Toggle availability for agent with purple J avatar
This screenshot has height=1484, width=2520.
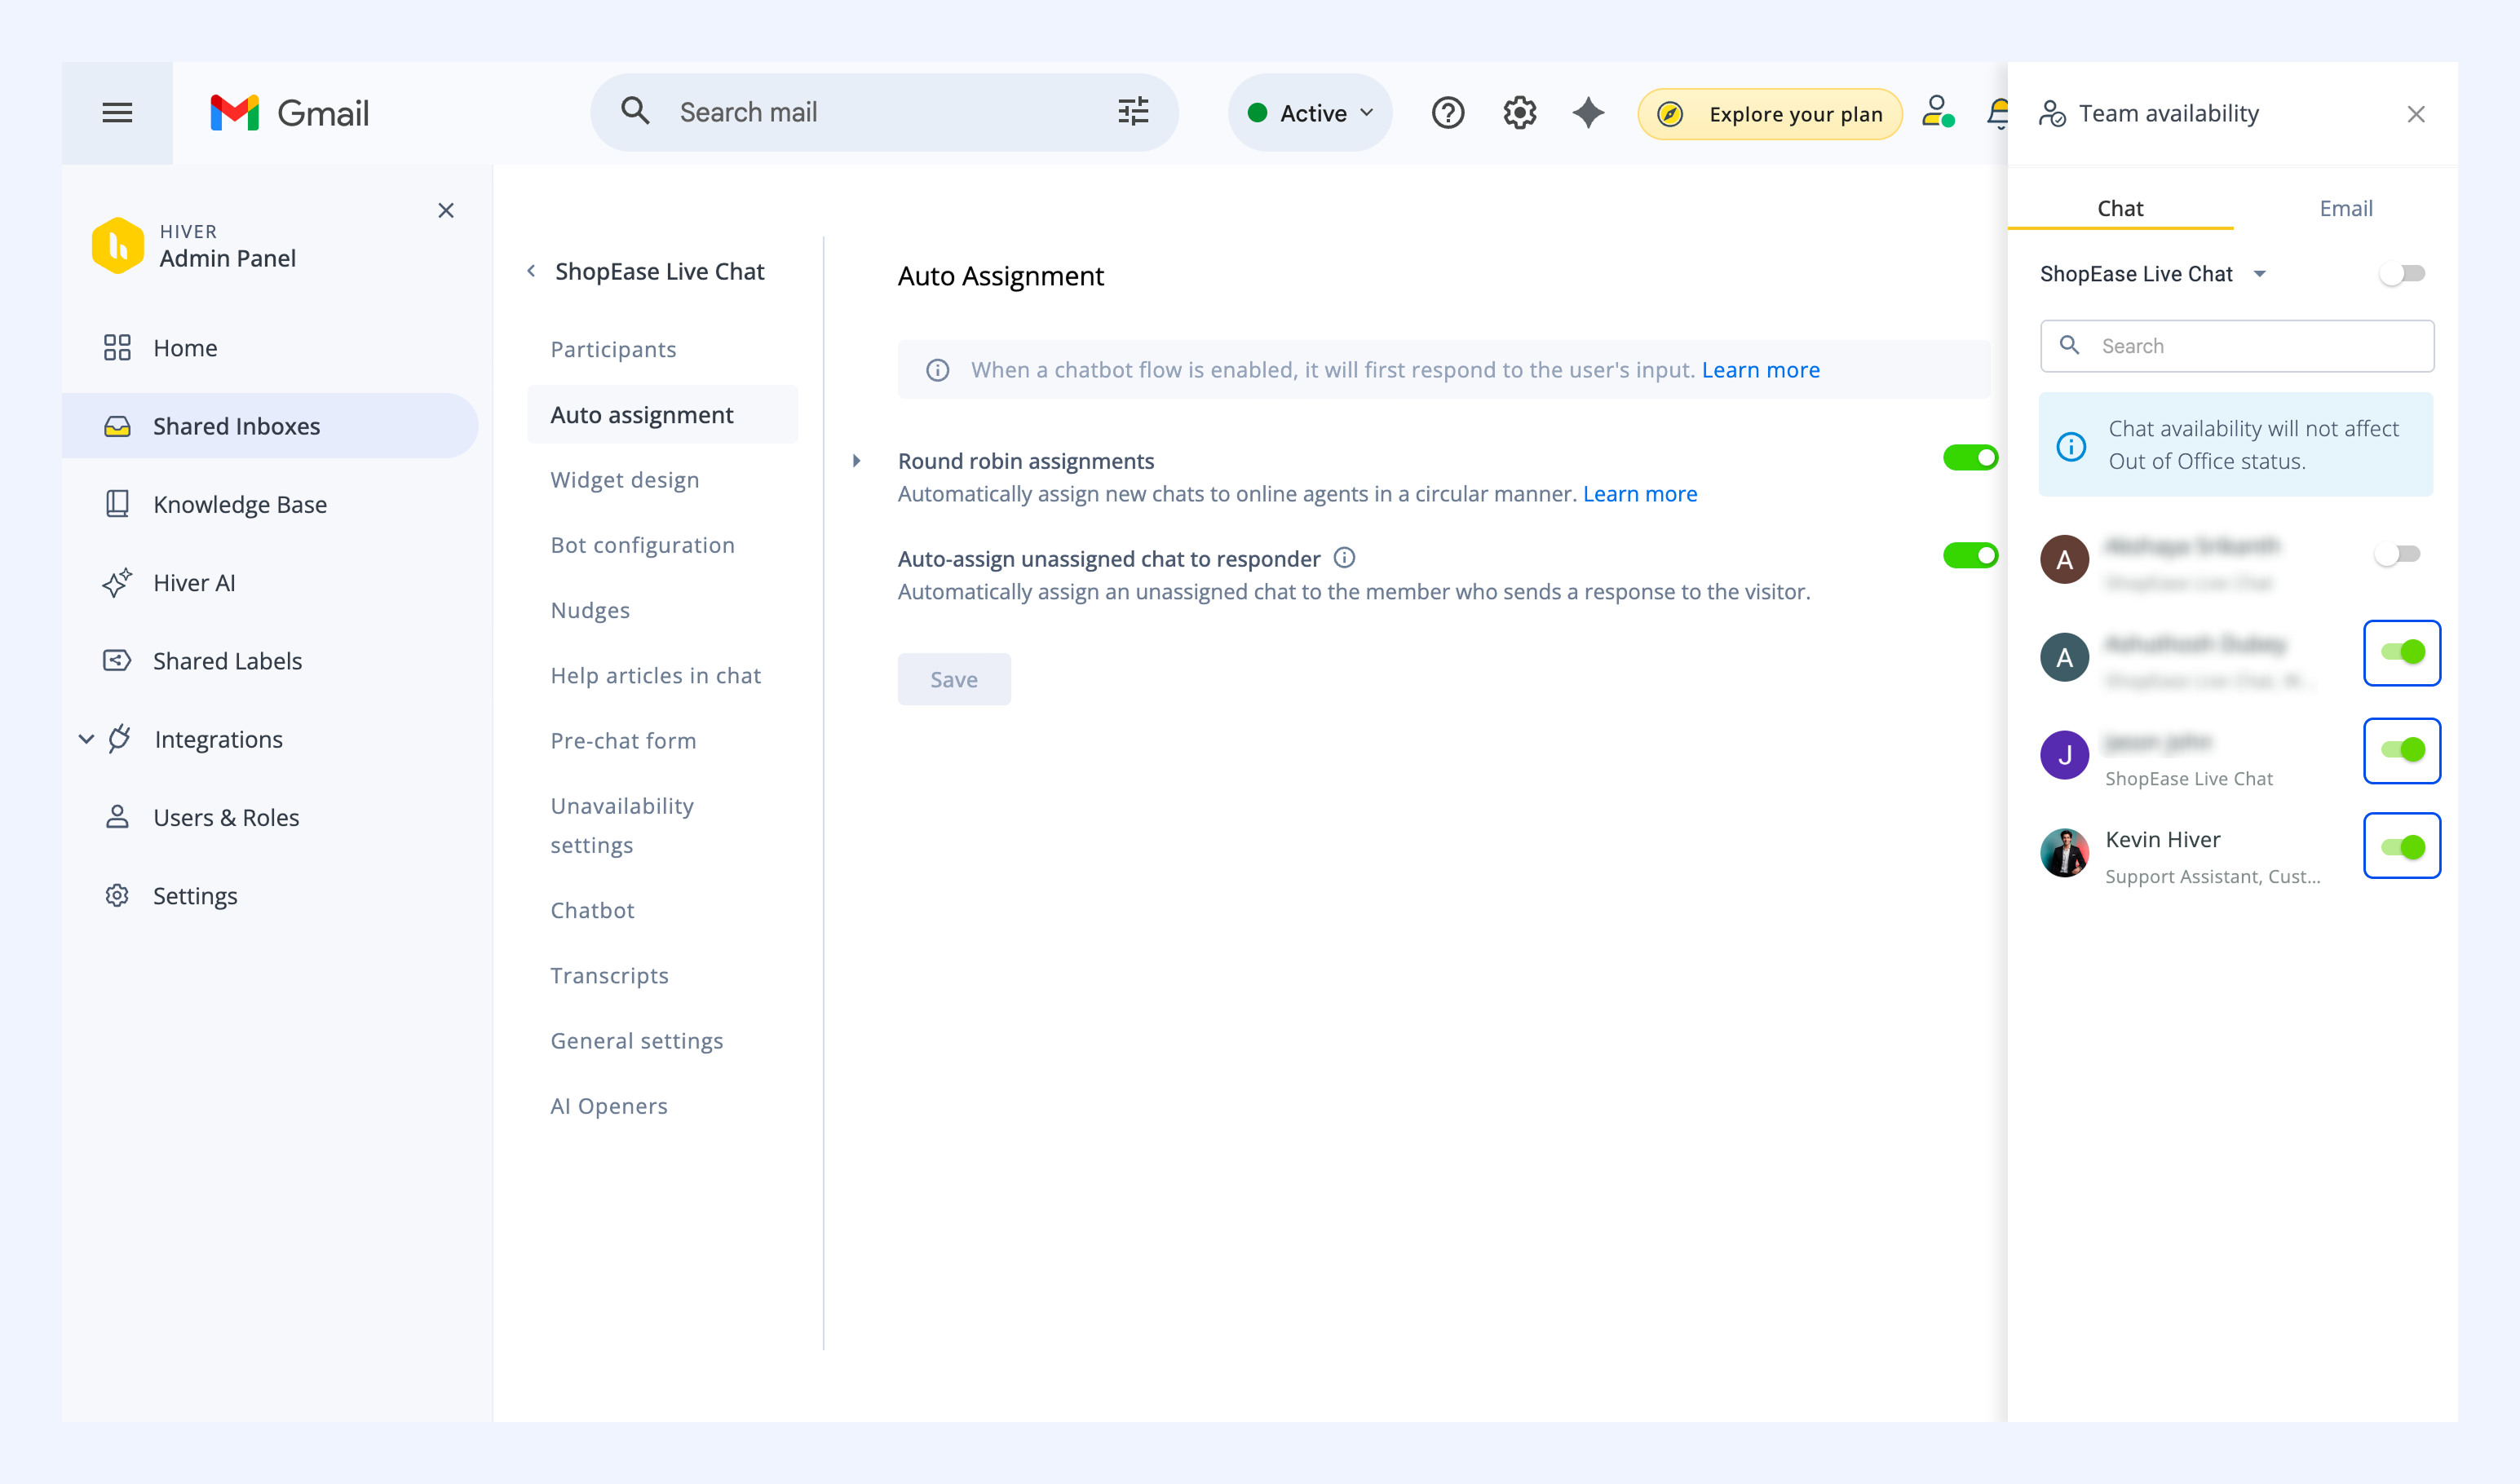pos(2402,750)
